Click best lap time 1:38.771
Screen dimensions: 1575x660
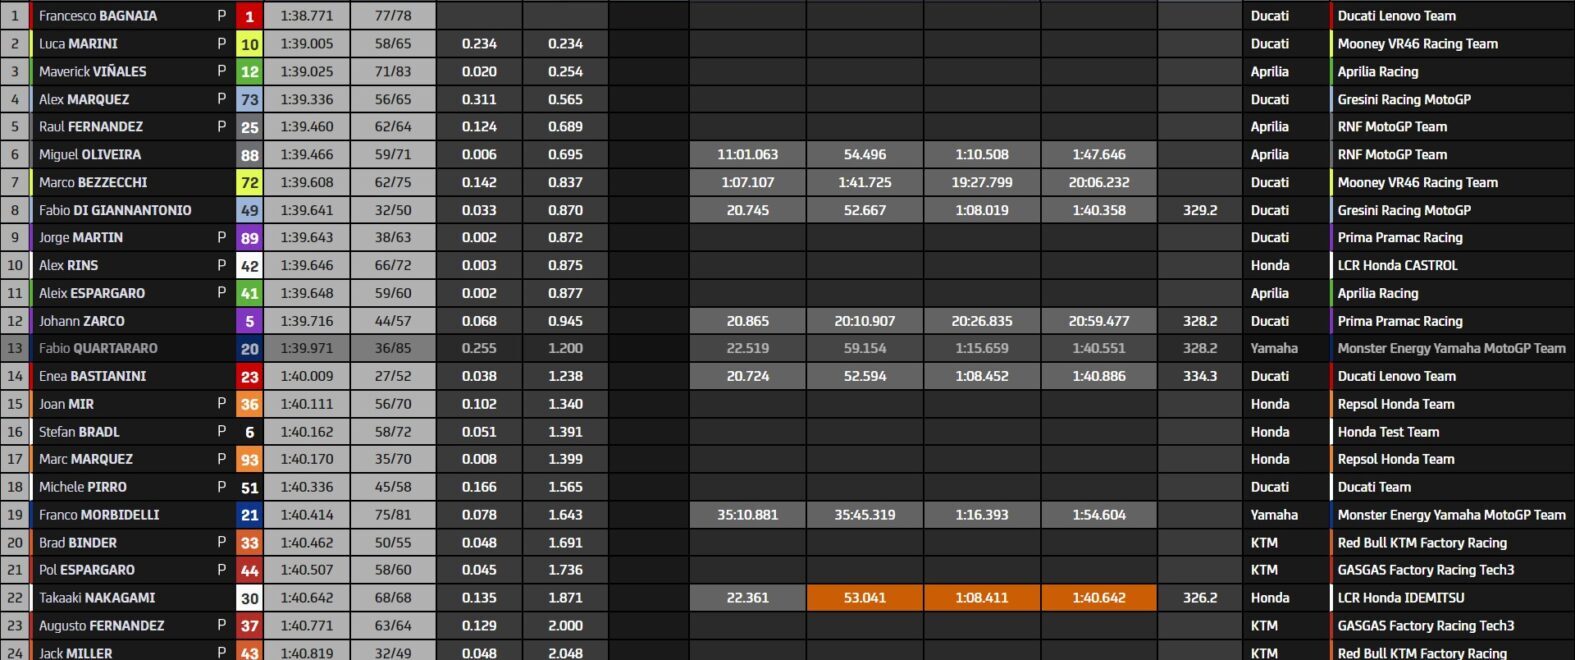[x=307, y=16]
